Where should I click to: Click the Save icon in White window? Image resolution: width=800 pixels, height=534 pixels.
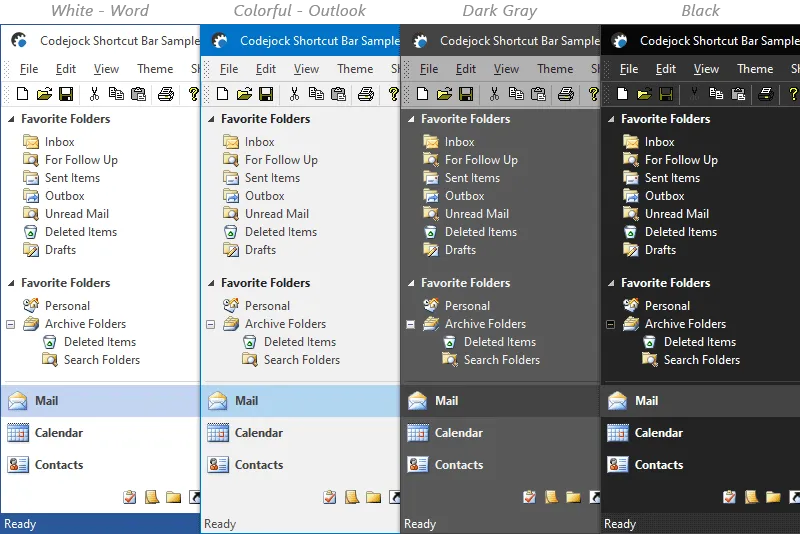coord(66,94)
